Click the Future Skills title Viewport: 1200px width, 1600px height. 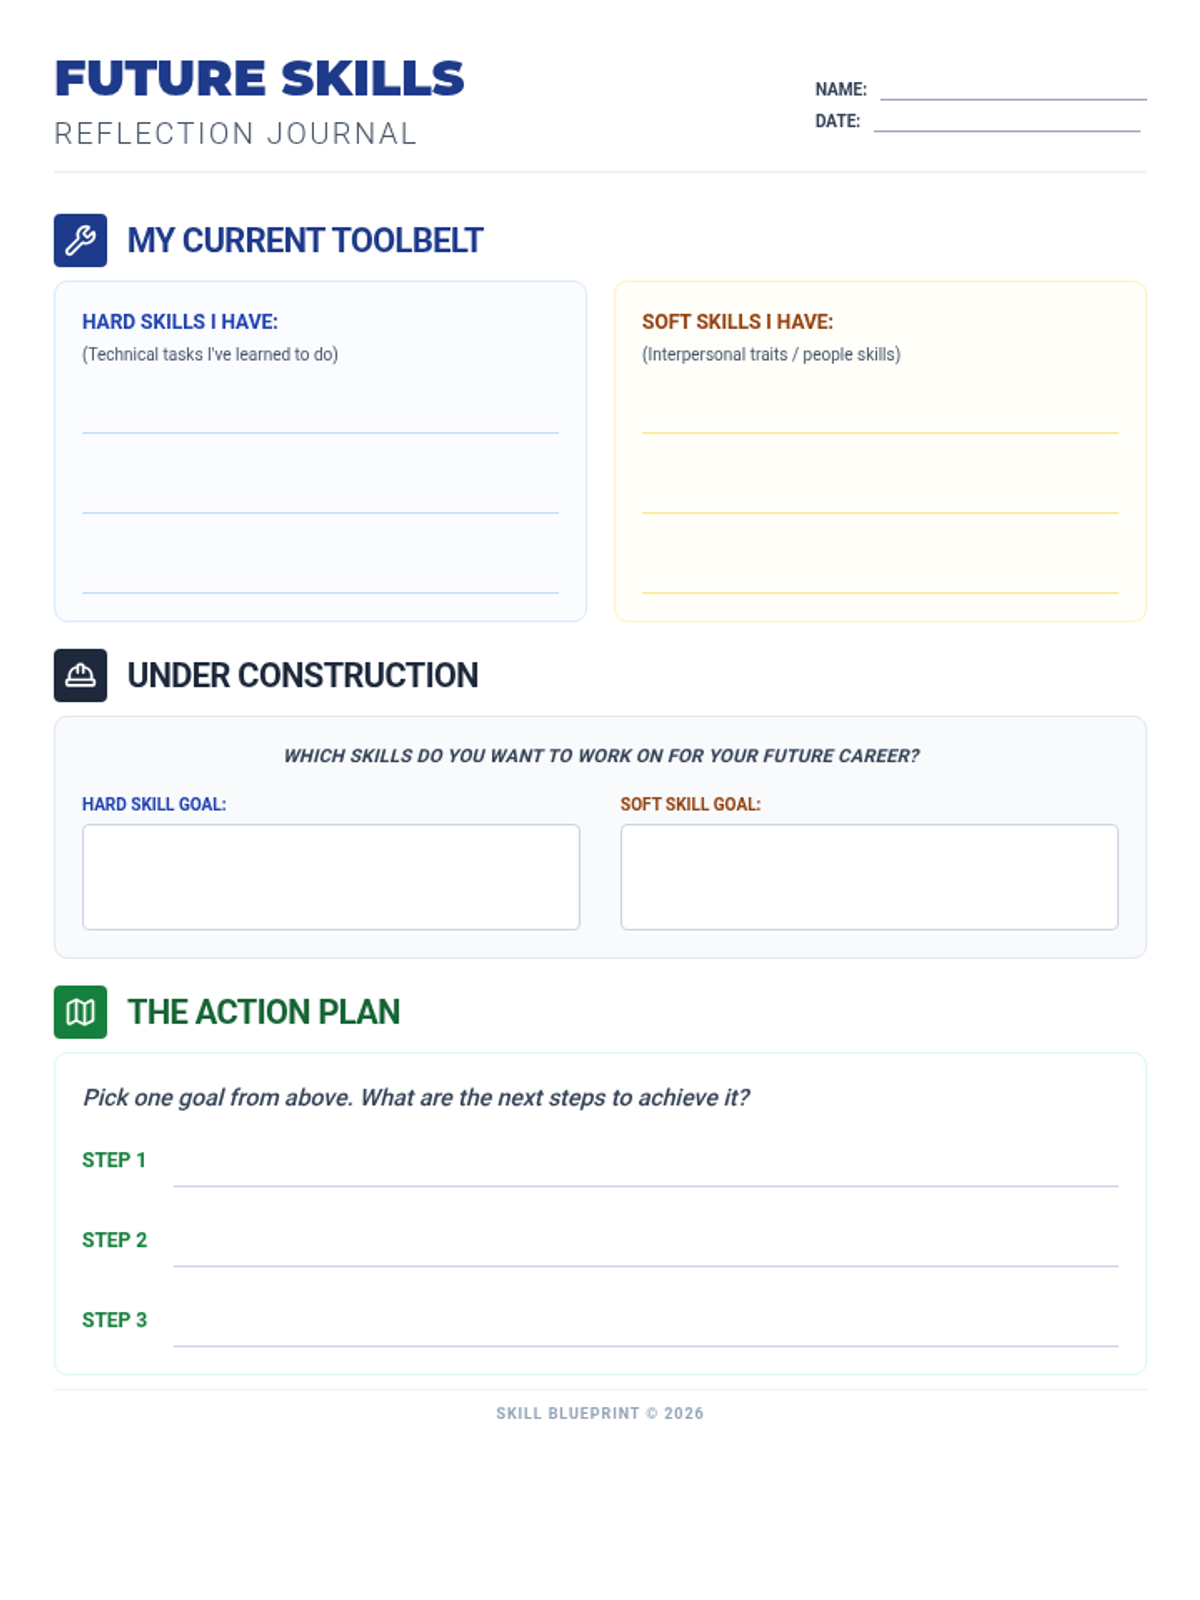(260, 79)
